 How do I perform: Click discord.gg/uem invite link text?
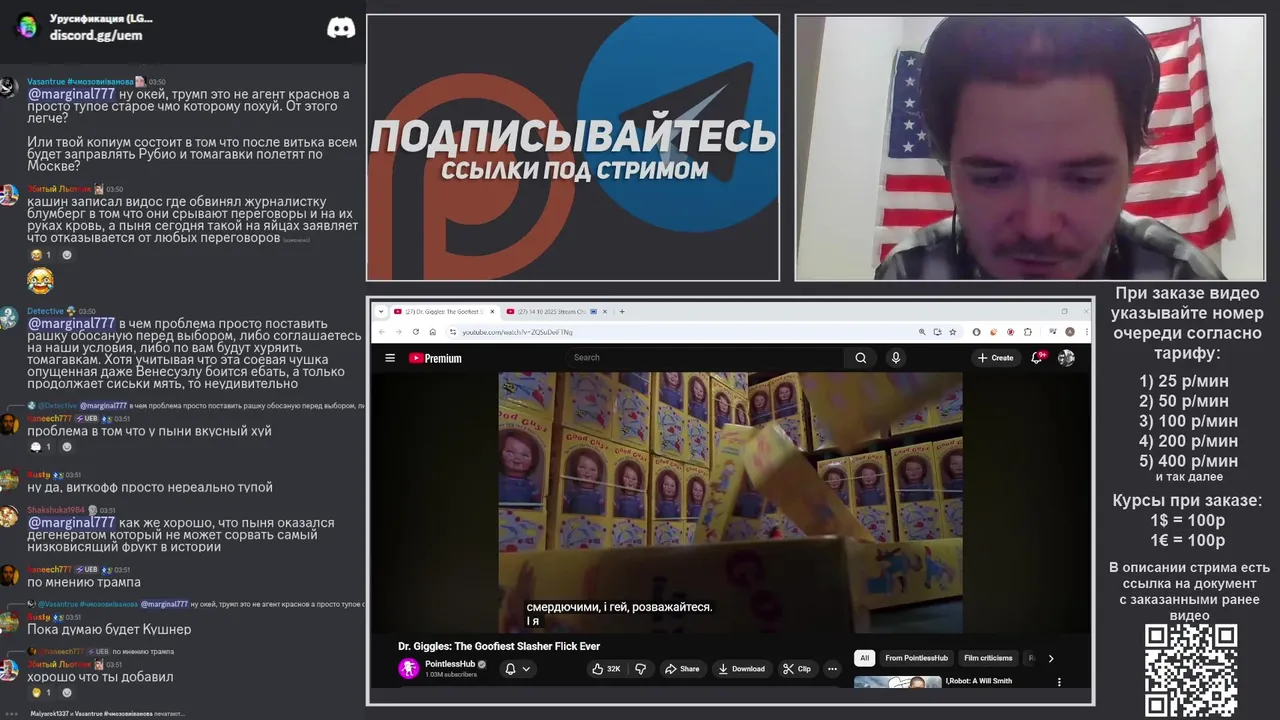(96, 35)
